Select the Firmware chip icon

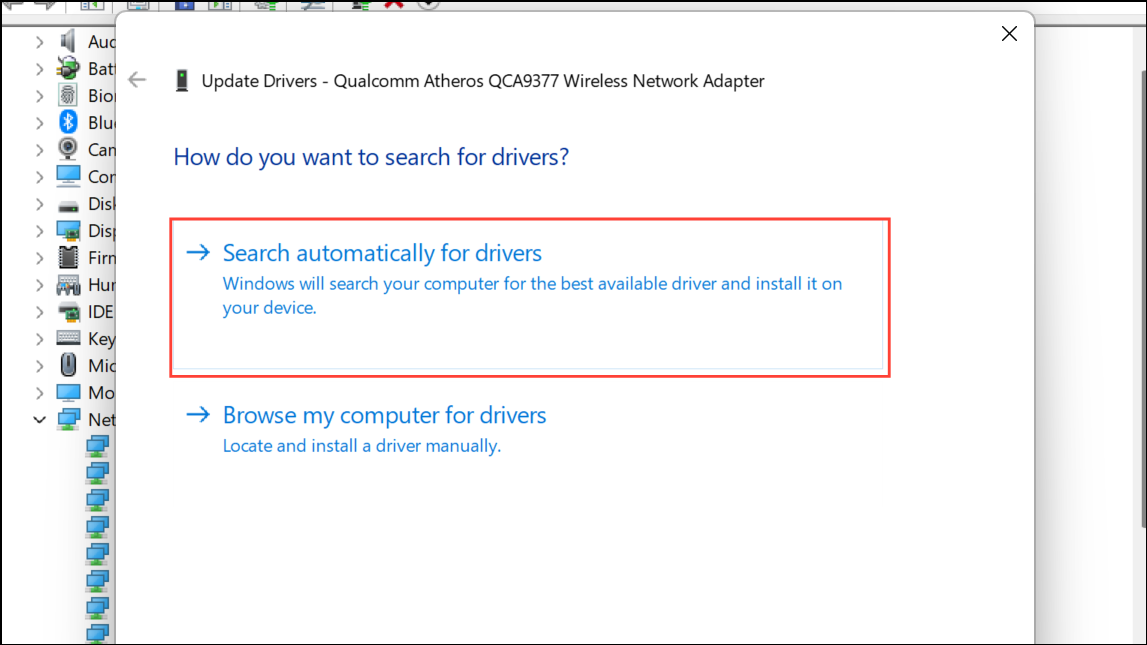click(68, 257)
